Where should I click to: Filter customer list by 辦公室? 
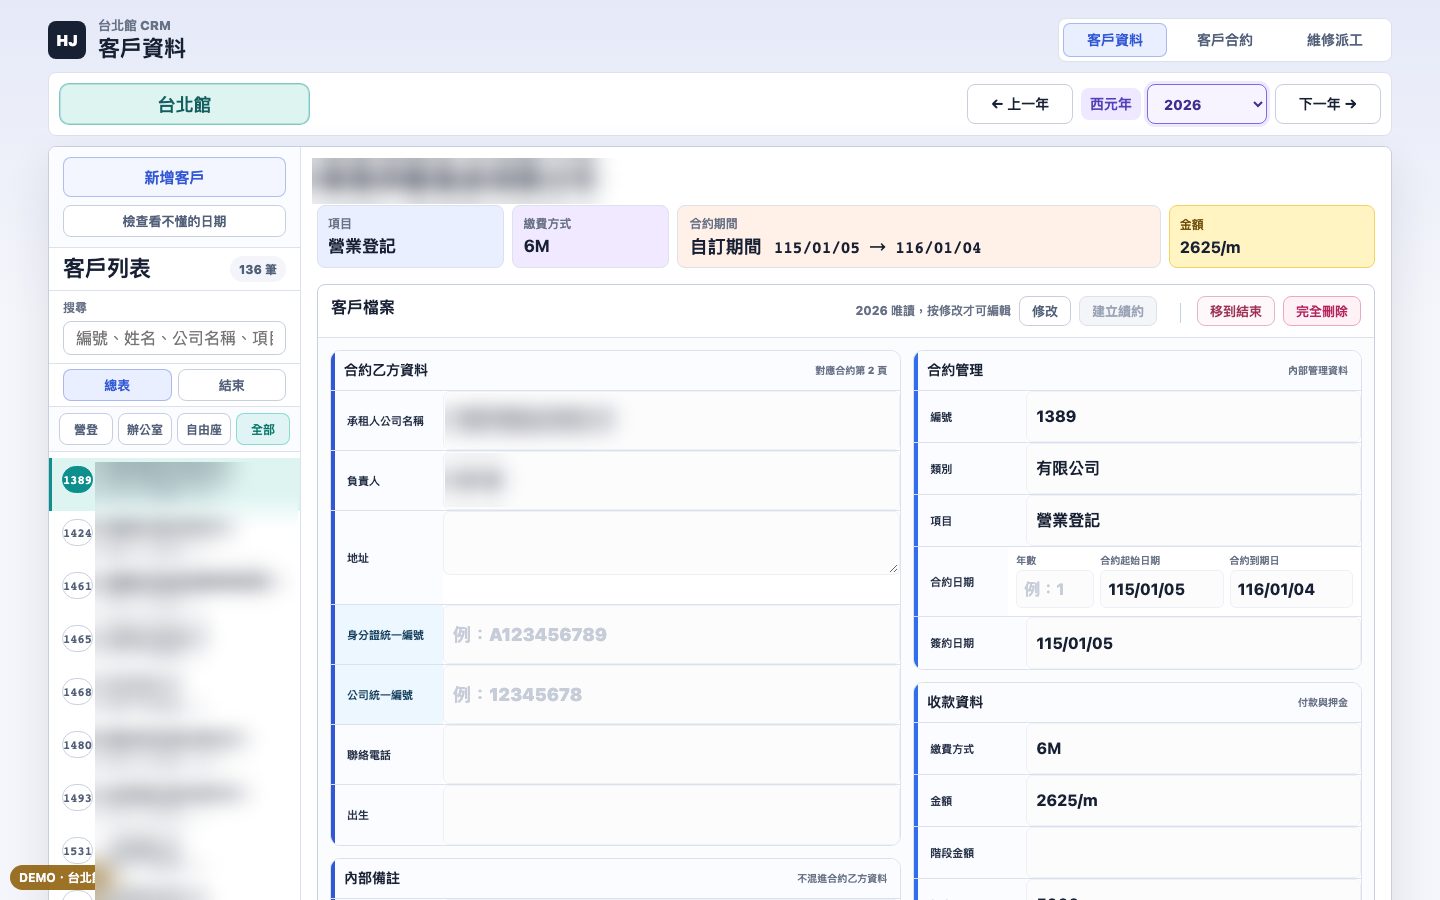145,429
